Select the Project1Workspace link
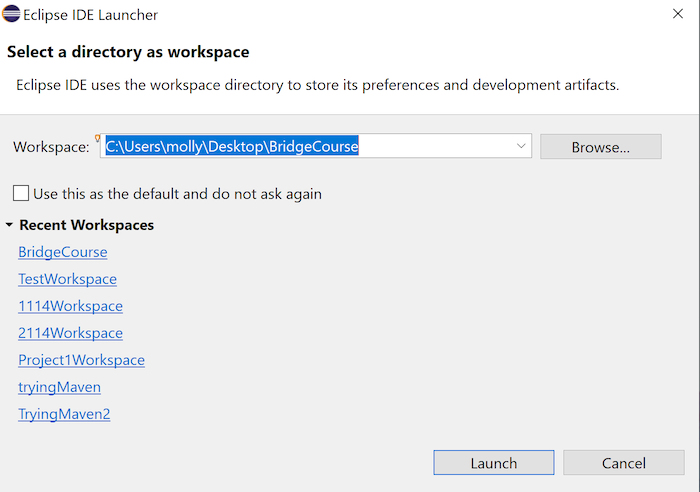 [81, 360]
